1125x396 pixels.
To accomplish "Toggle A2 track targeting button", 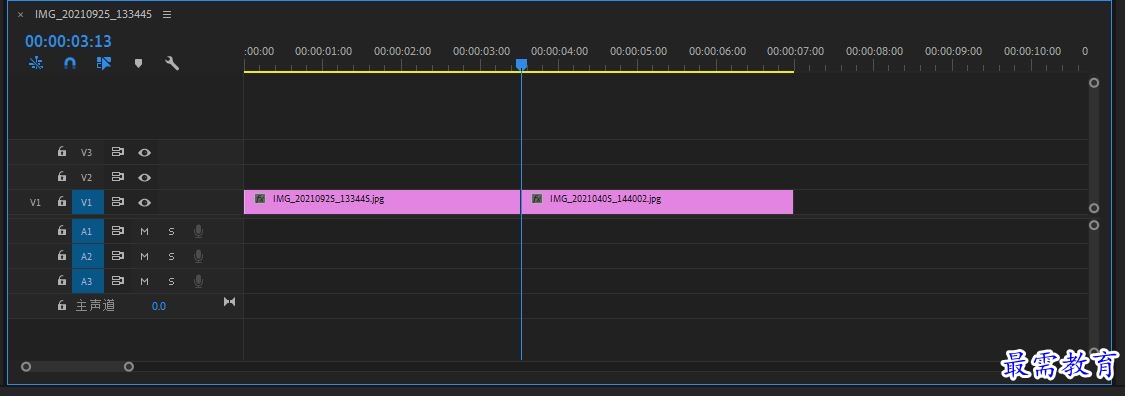I will 87,256.
